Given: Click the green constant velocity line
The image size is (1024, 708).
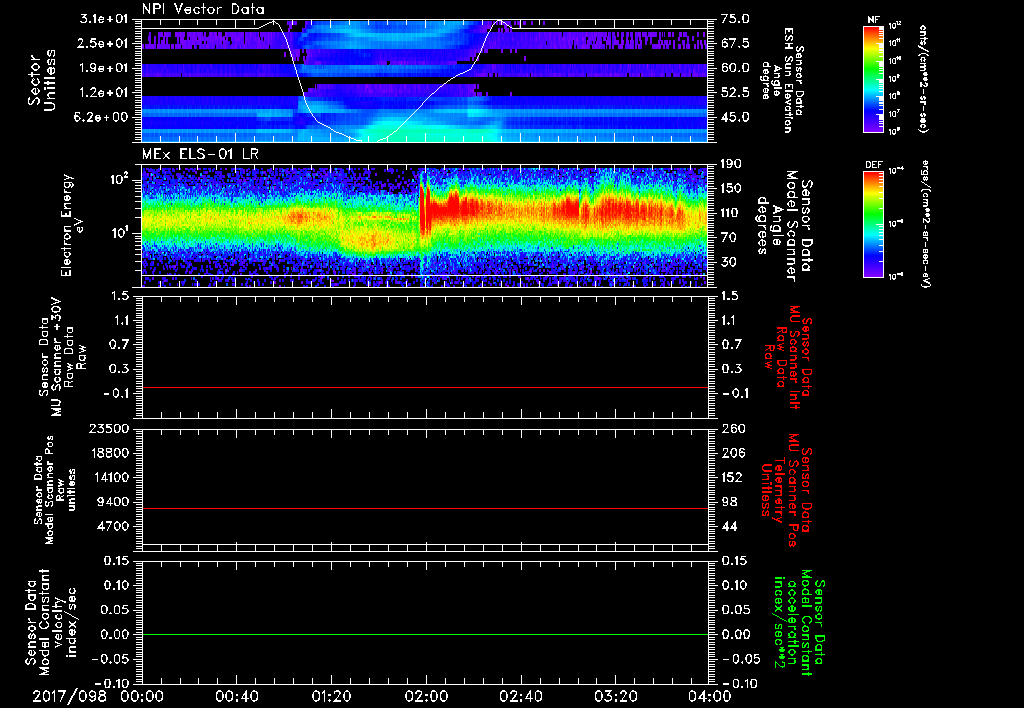Looking at the screenshot, I should (x=425, y=634).
